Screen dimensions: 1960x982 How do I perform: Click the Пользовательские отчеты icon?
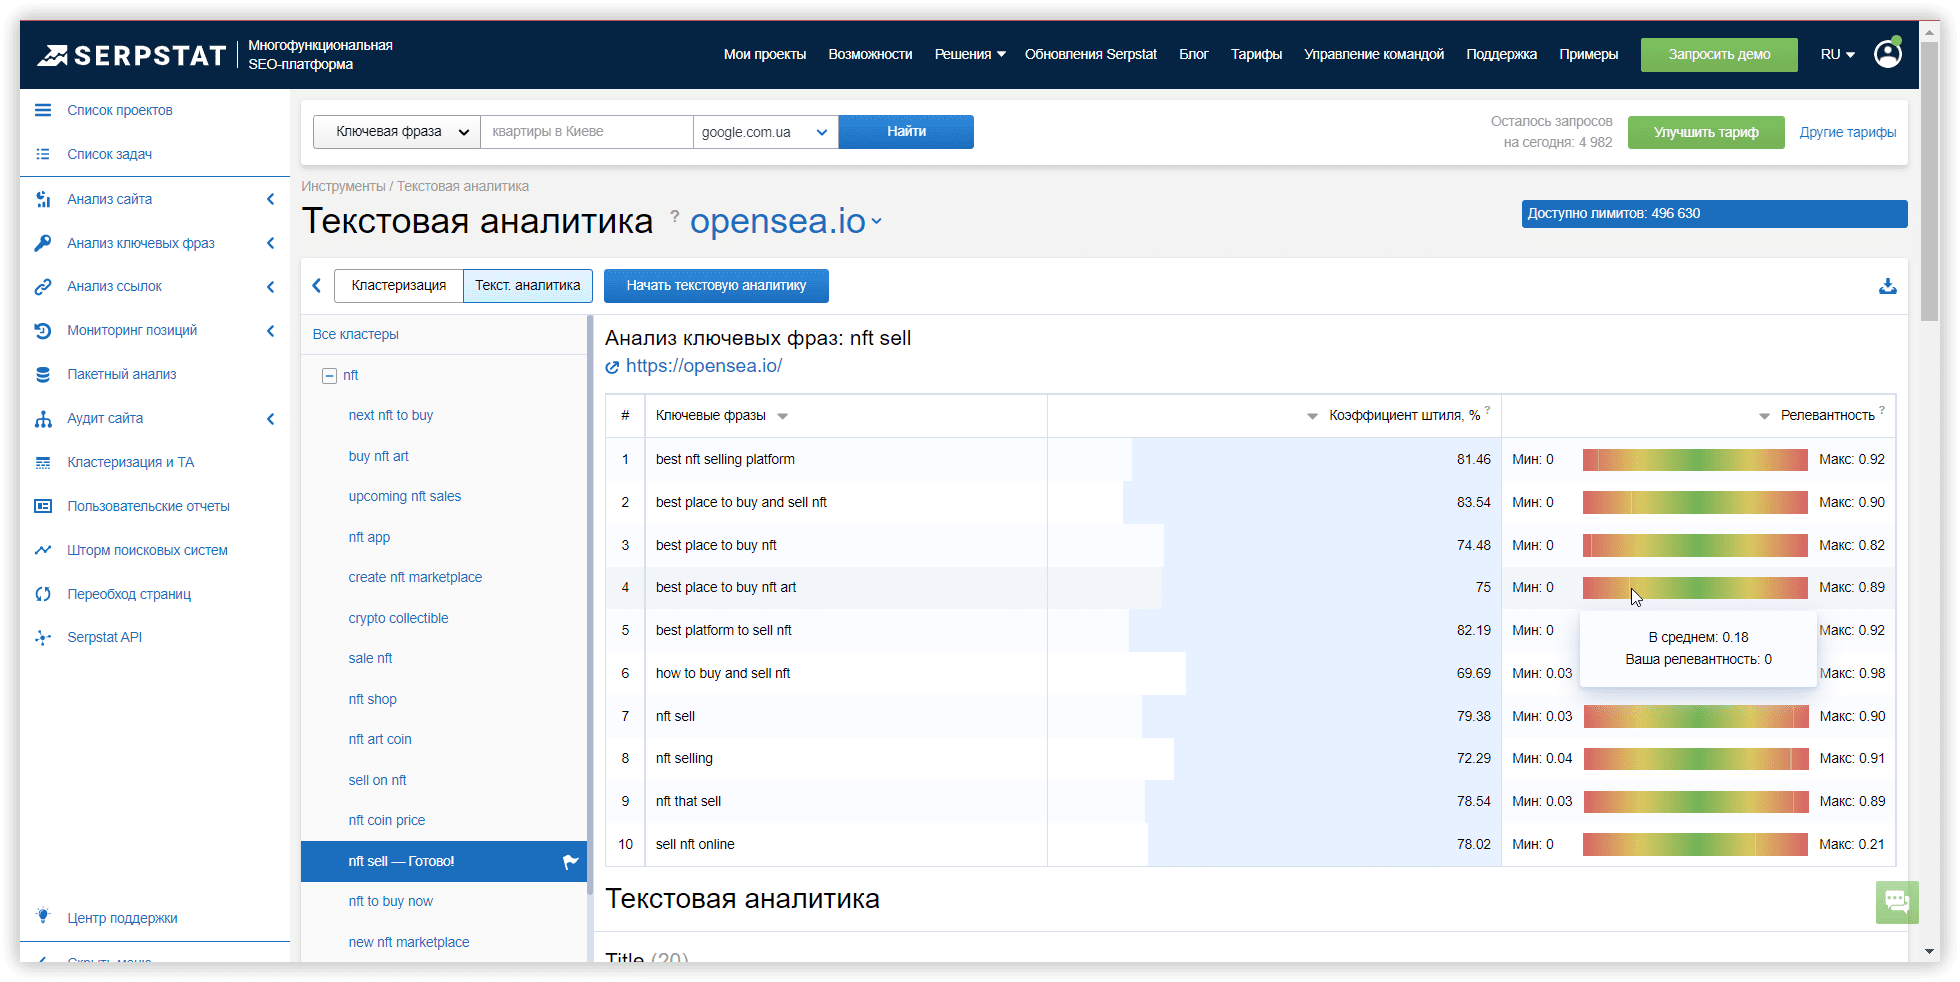pyautogui.click(x=43, y=506)
